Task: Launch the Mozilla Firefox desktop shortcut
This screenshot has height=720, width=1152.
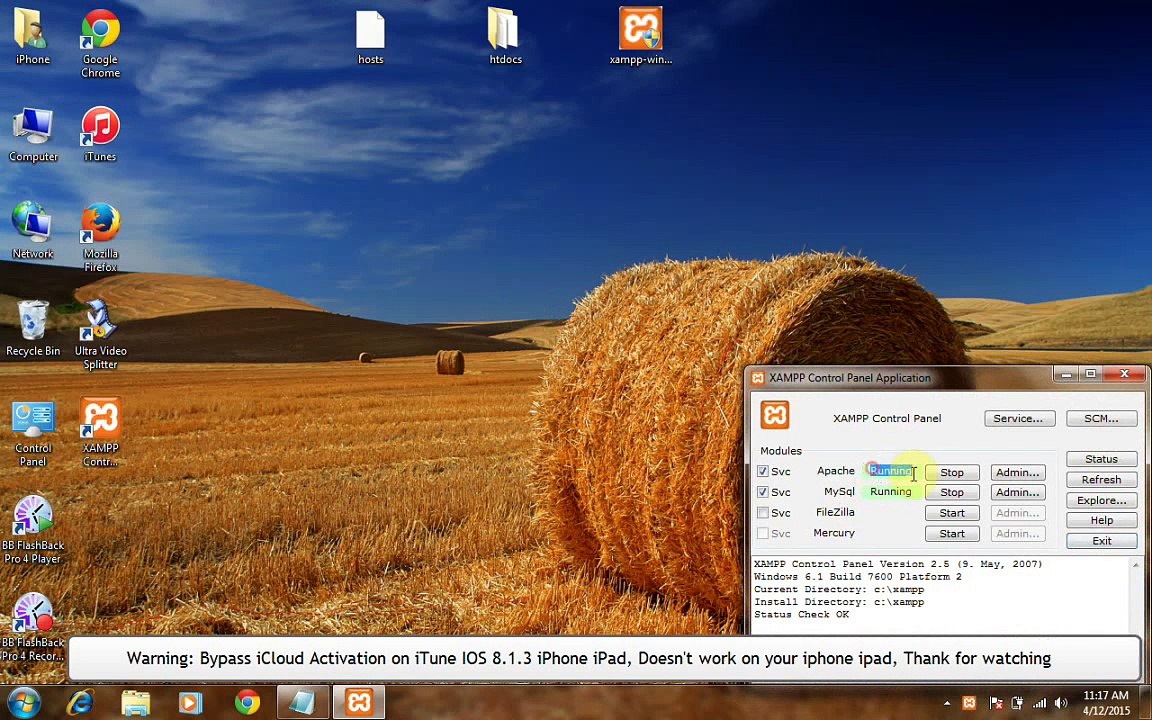Action: tap(101, 237)
